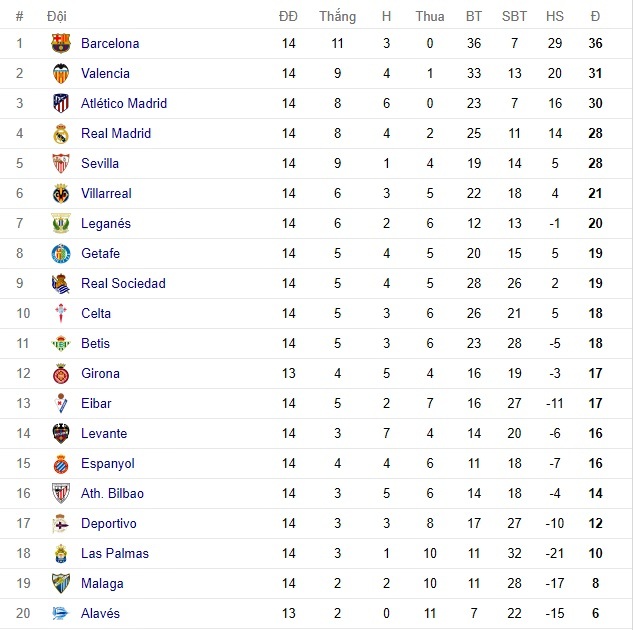Click the Malaga club crest icon
Image resolution: width=634 pixels, height=630 pixels.
61,584
